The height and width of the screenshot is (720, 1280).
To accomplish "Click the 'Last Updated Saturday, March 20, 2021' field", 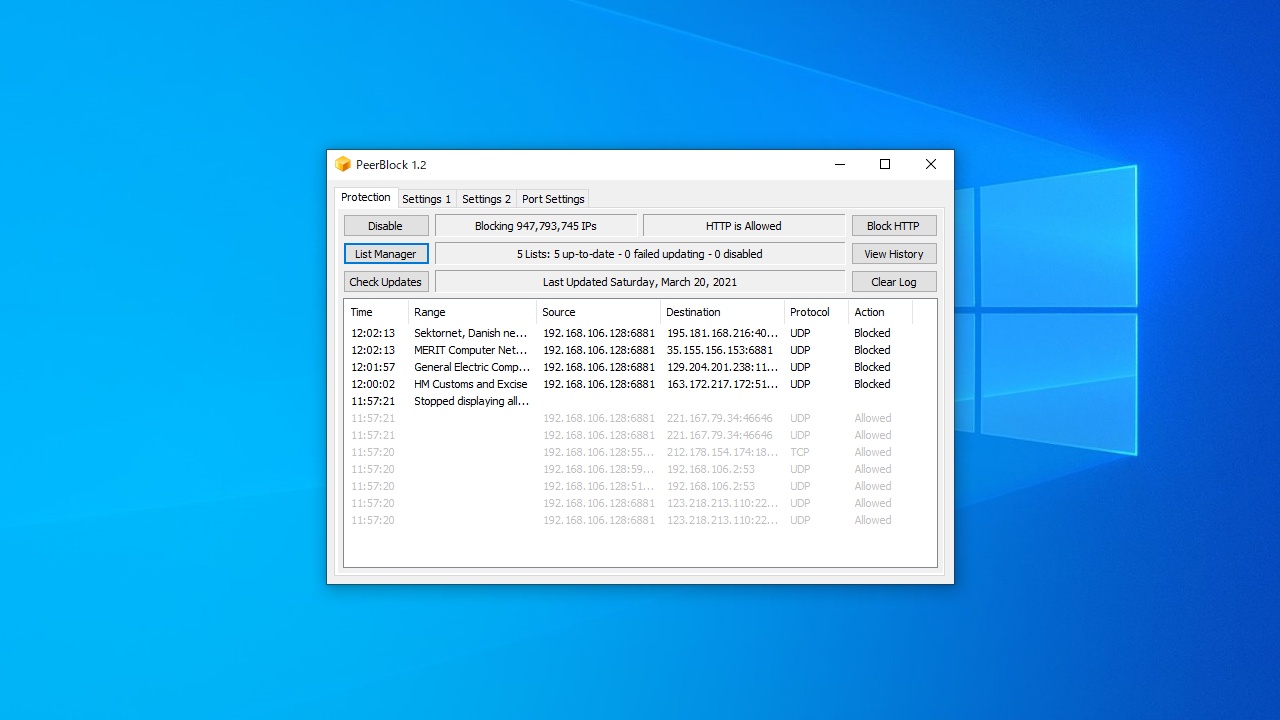I will point(640,282).
